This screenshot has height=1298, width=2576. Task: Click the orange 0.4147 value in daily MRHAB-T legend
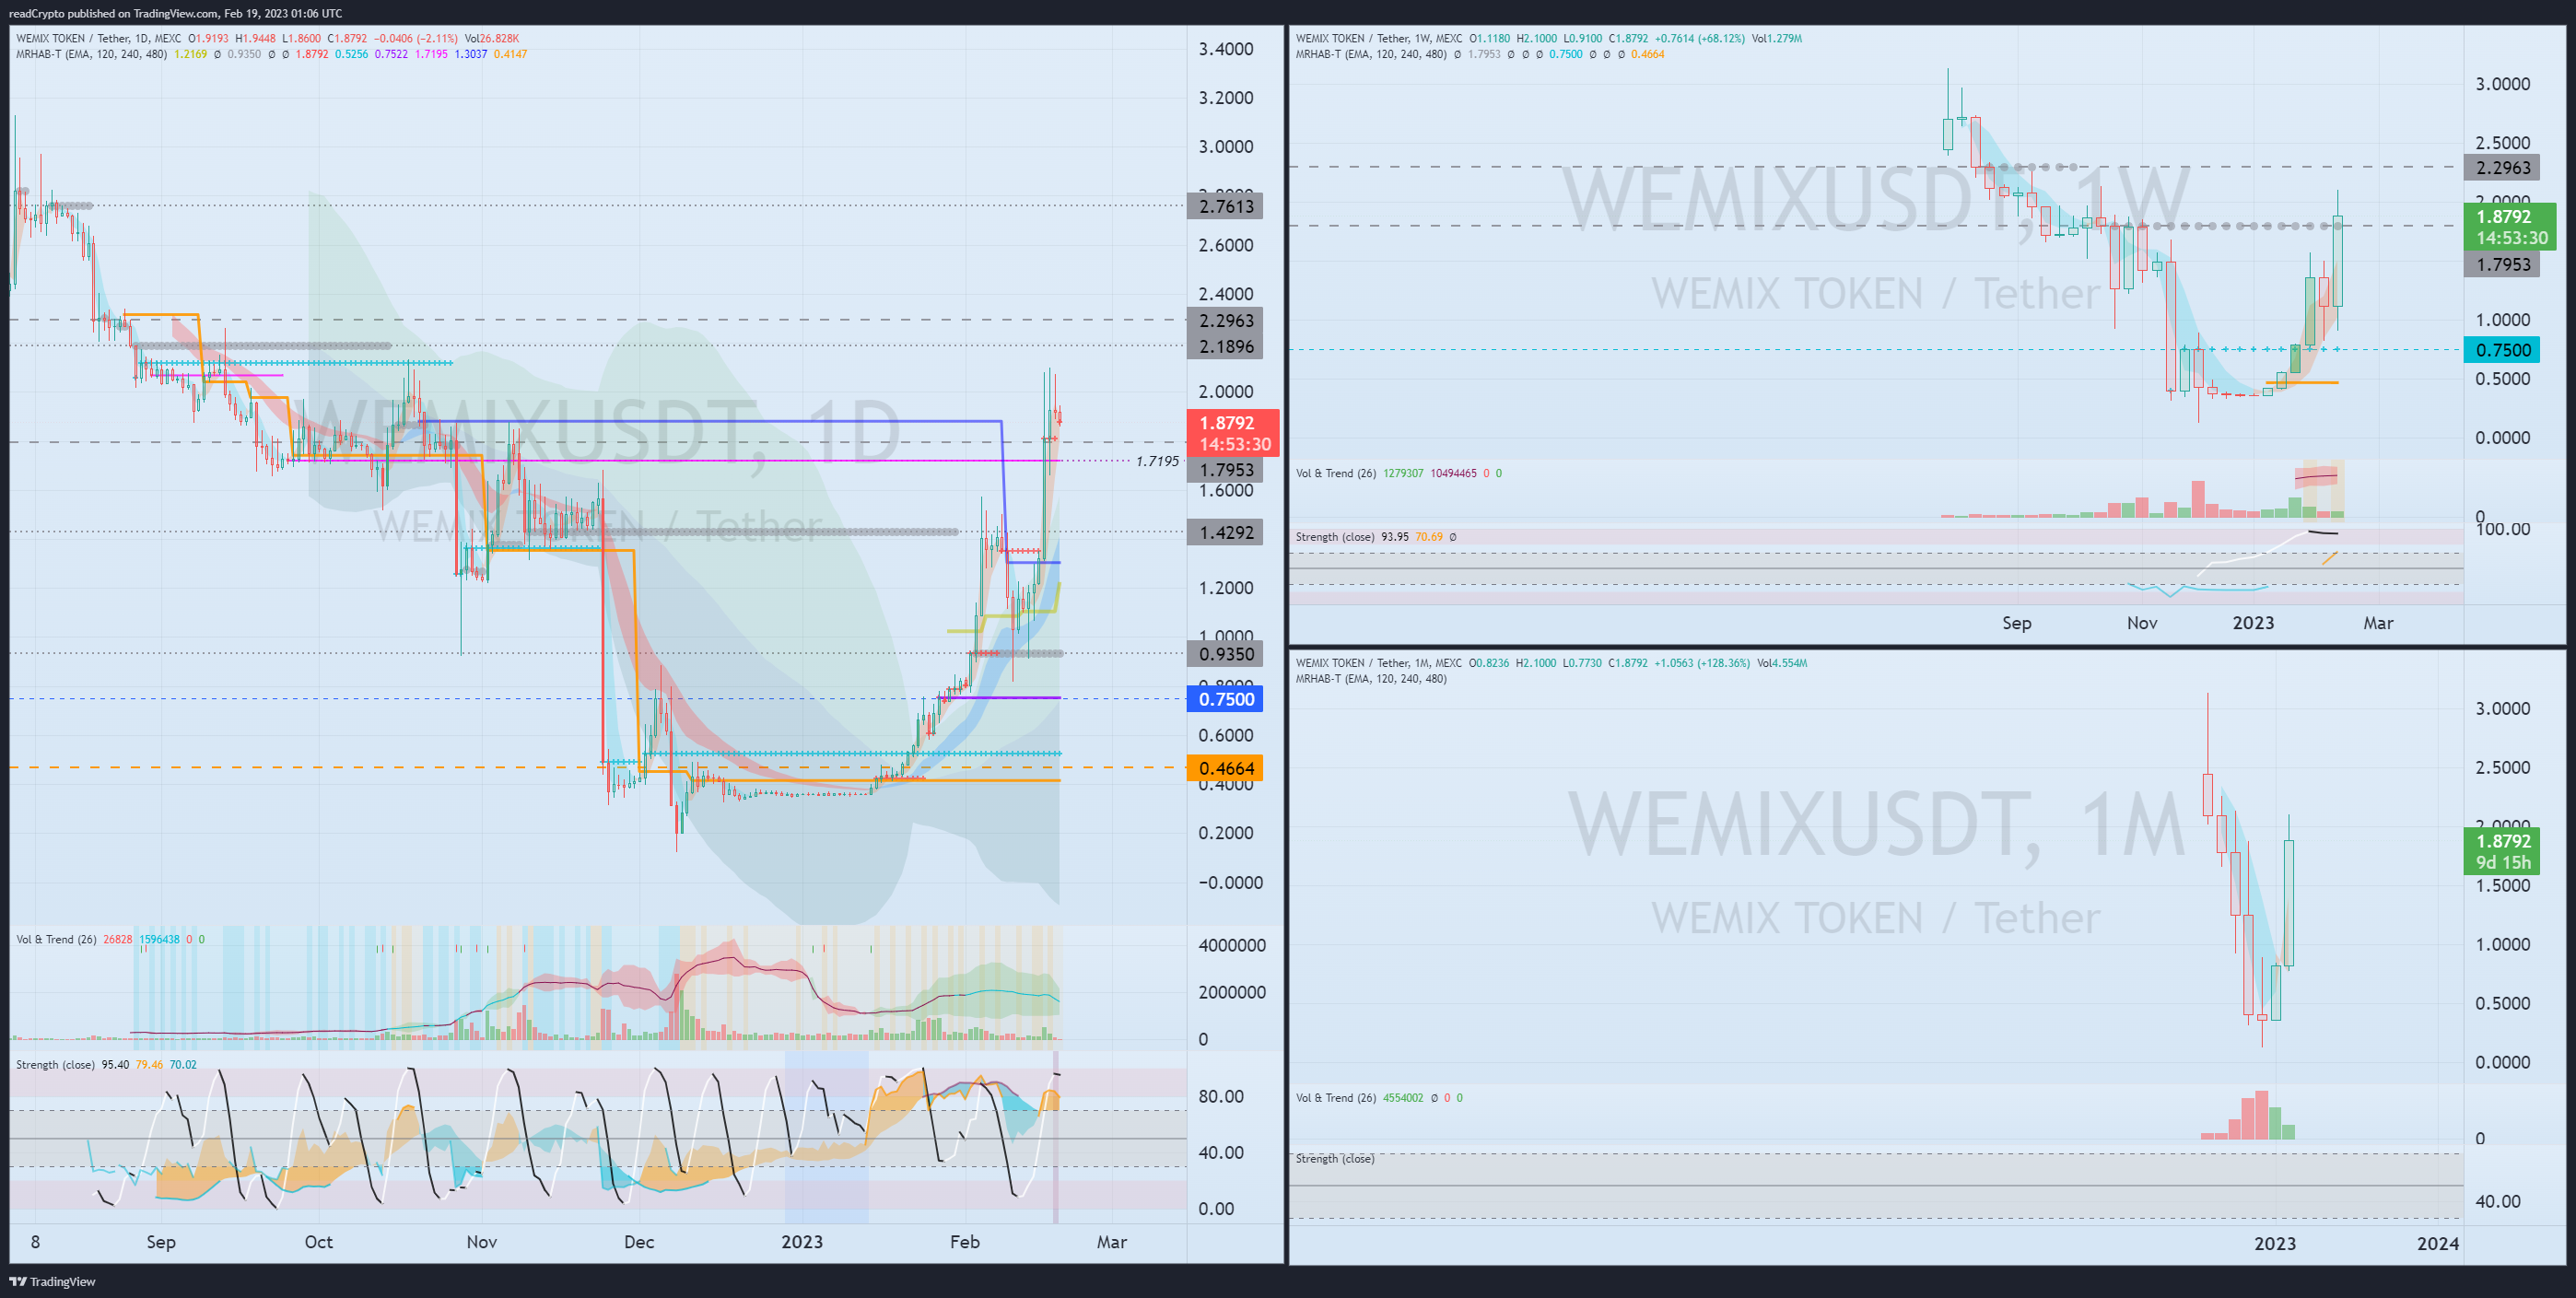coord(510,54)
